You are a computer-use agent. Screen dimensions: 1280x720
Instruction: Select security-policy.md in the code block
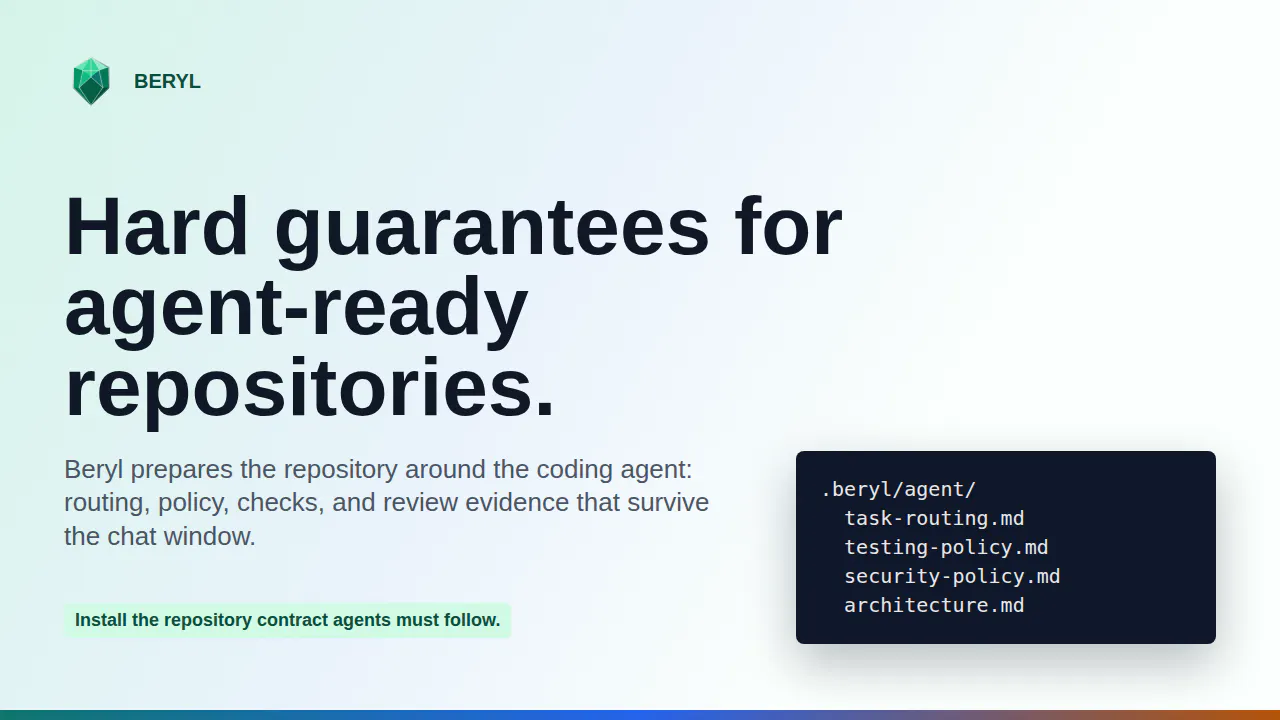point(952,577)
